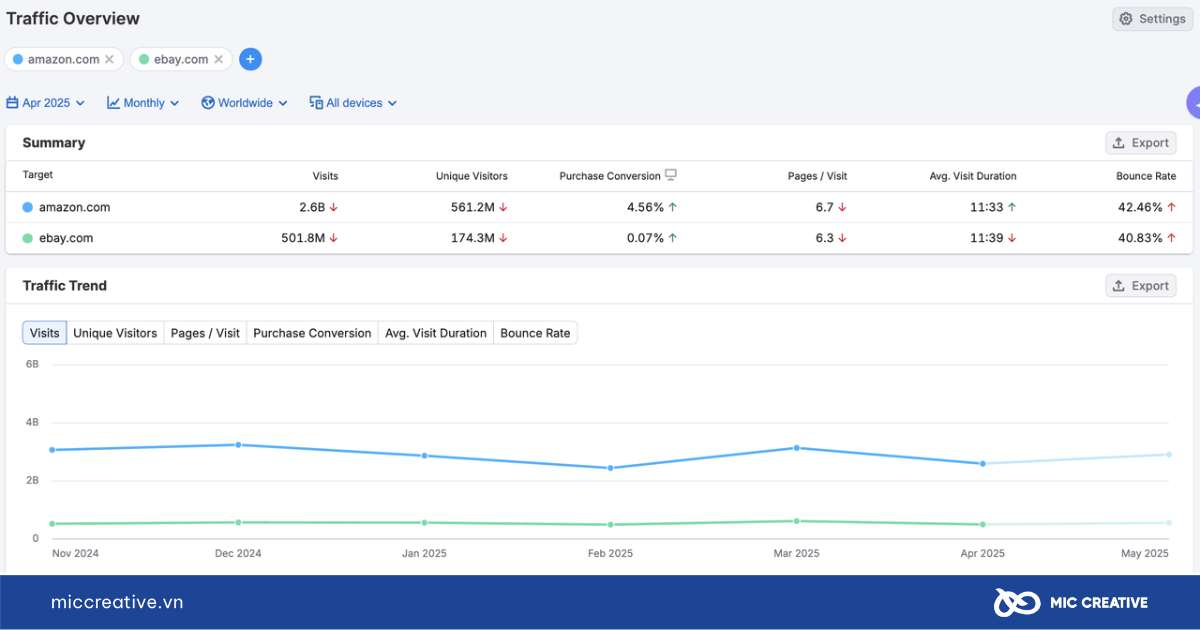Screen dimensions: 1200x630
Task: Add another domain with the blue plus button
Action: coord(250,59)
